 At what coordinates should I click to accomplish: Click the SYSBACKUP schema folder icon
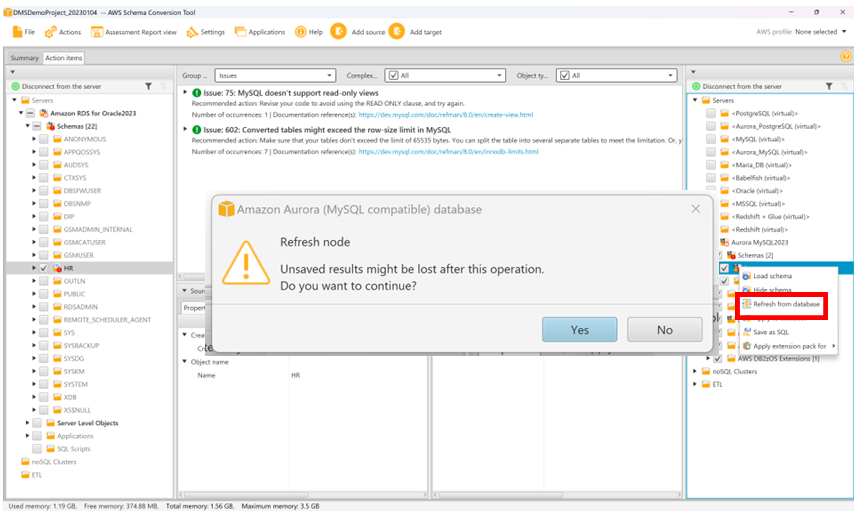point(57,345)
